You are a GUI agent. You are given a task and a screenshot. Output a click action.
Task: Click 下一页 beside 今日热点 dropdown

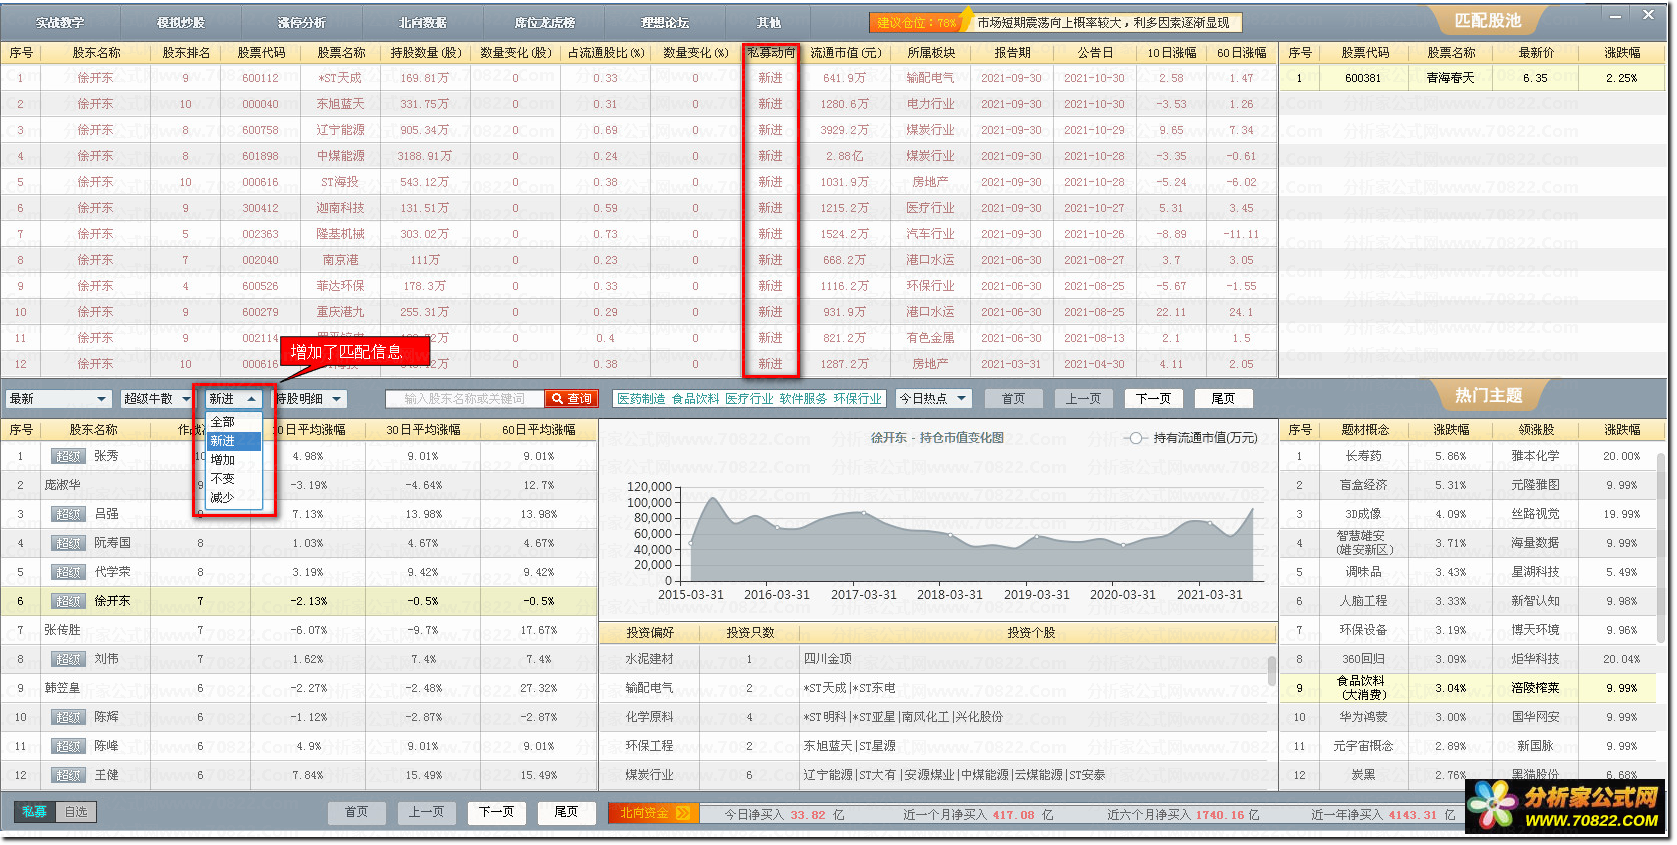pos(1153,398)
